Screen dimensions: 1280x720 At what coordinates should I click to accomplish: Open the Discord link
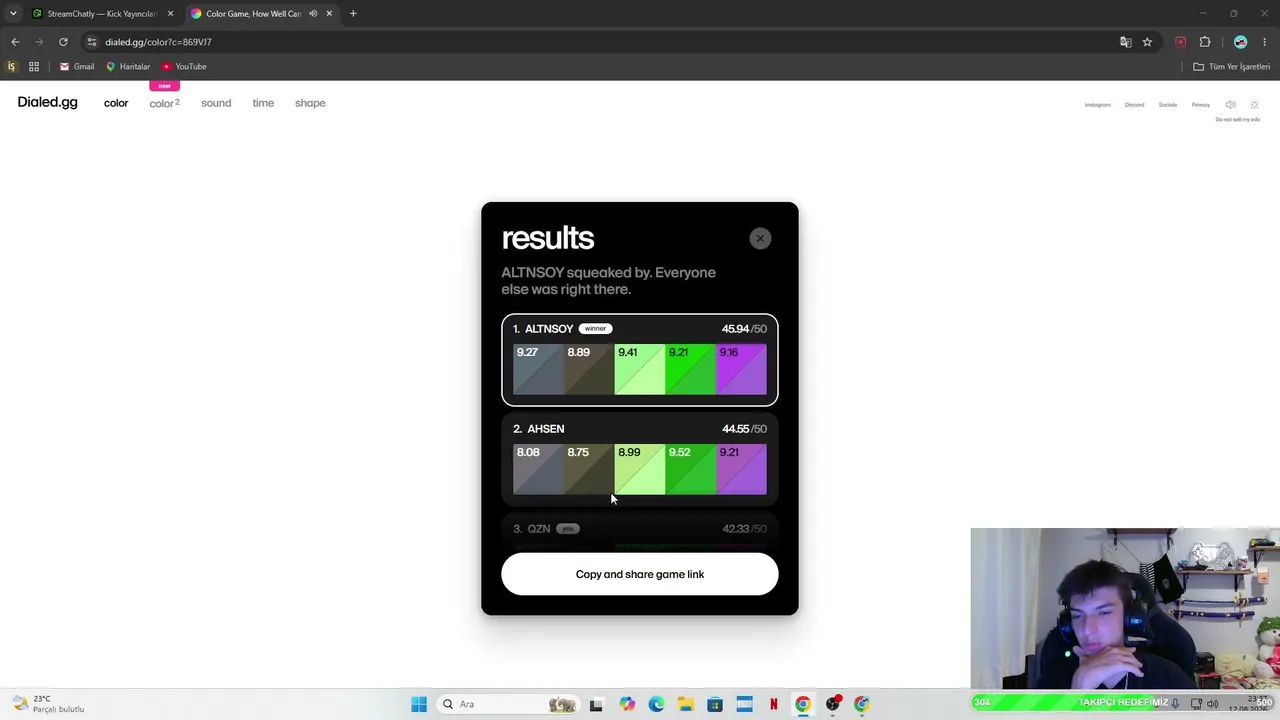pyautogui.click(x=1134, y=105)
